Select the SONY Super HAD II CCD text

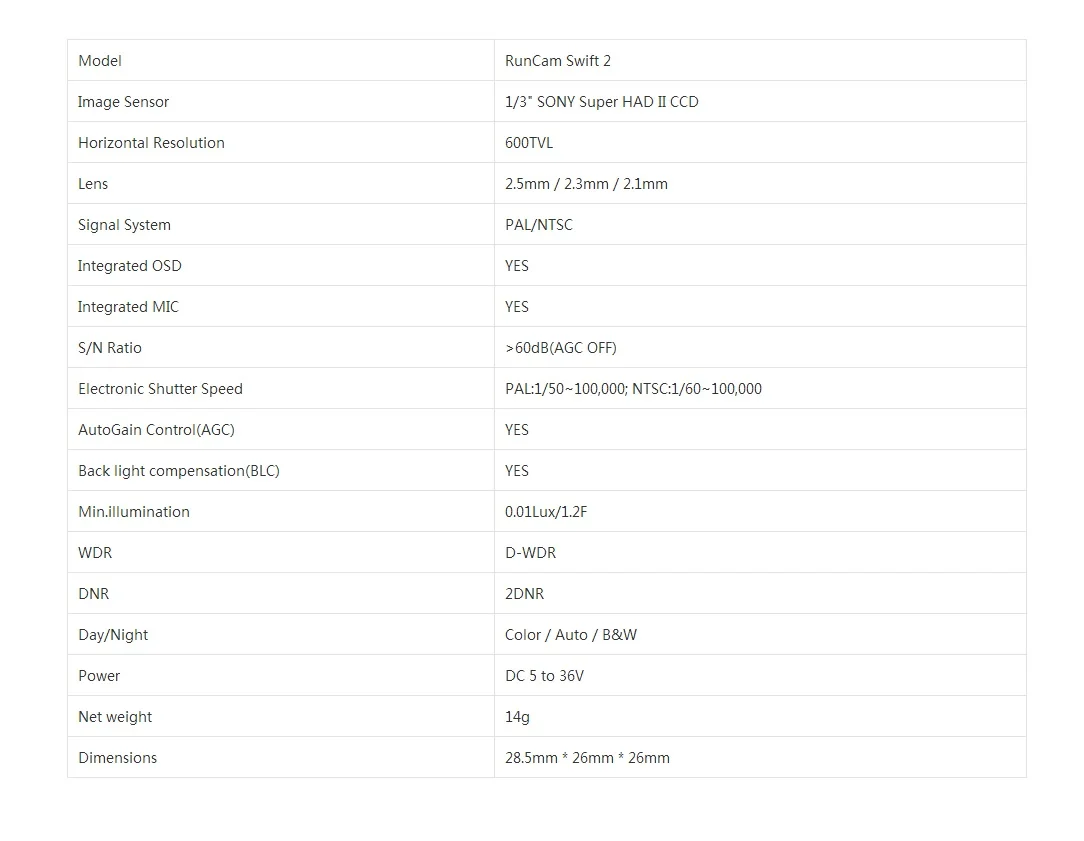tap(617, 102)
